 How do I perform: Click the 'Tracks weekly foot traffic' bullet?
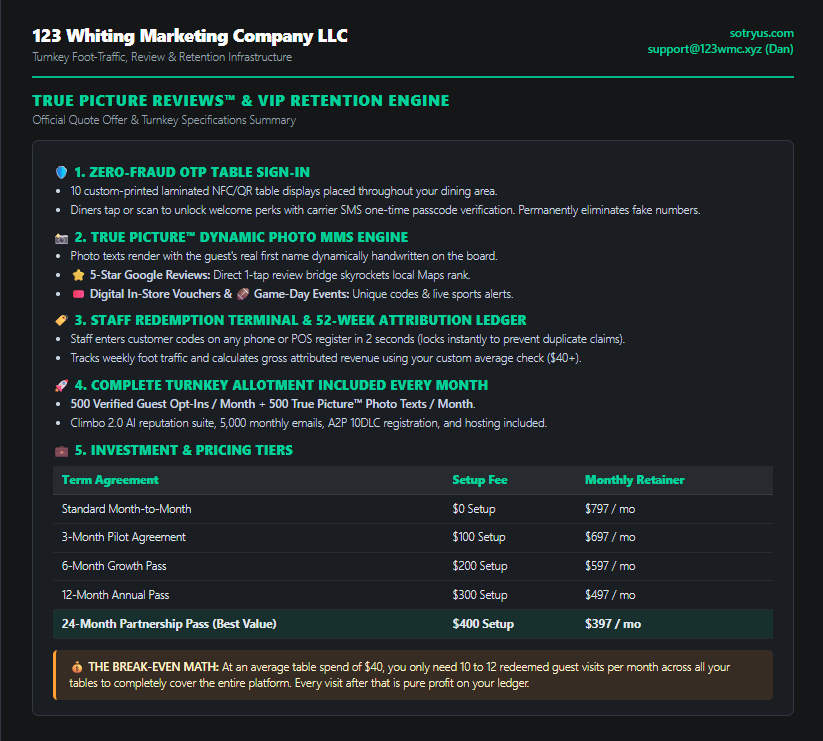click(326, 358)
